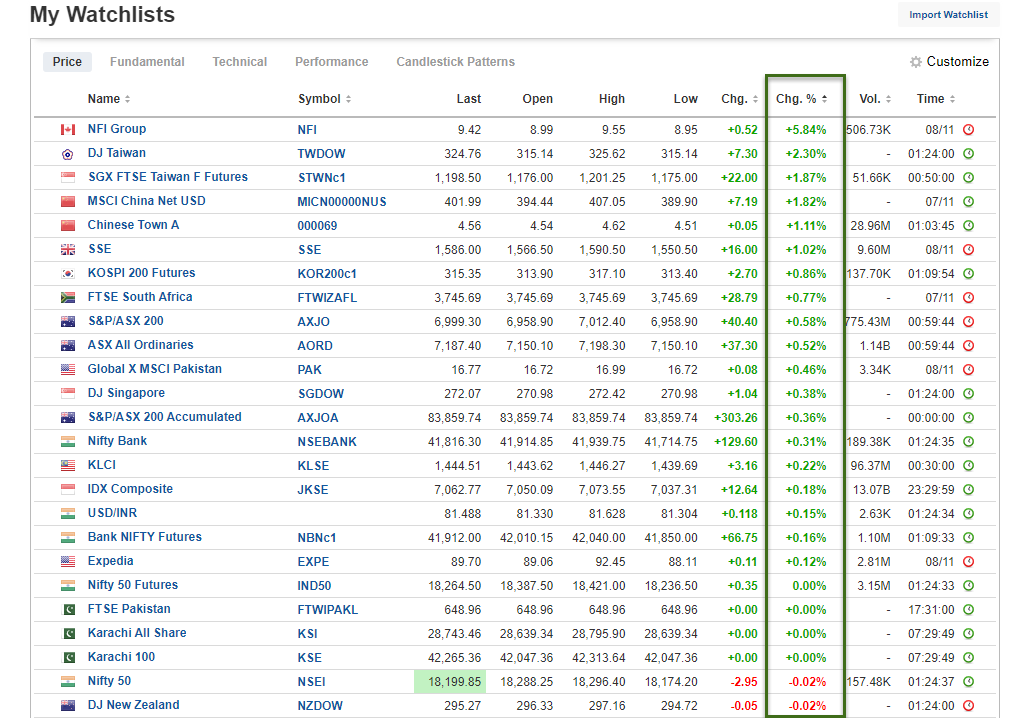Screen dimensions: 1009x718
Task: Click the 13.07B volume value
Action: 871,490
